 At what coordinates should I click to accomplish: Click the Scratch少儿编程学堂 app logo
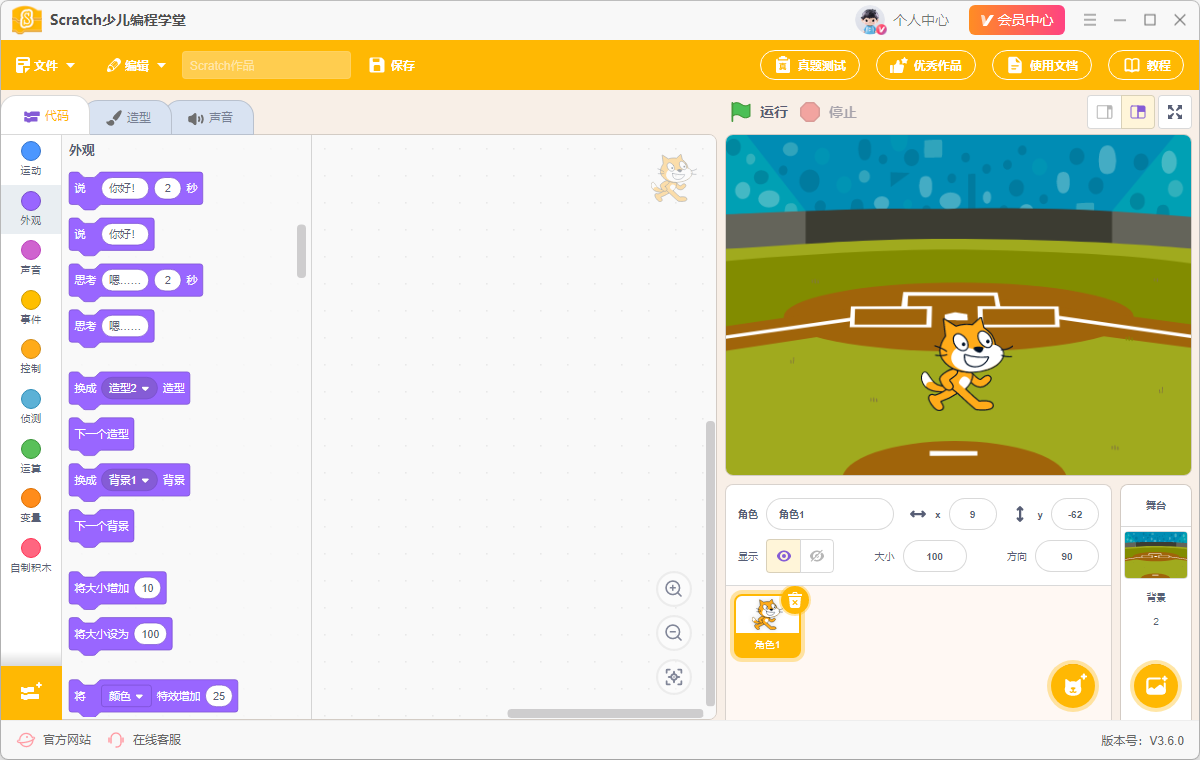point(27,20)
